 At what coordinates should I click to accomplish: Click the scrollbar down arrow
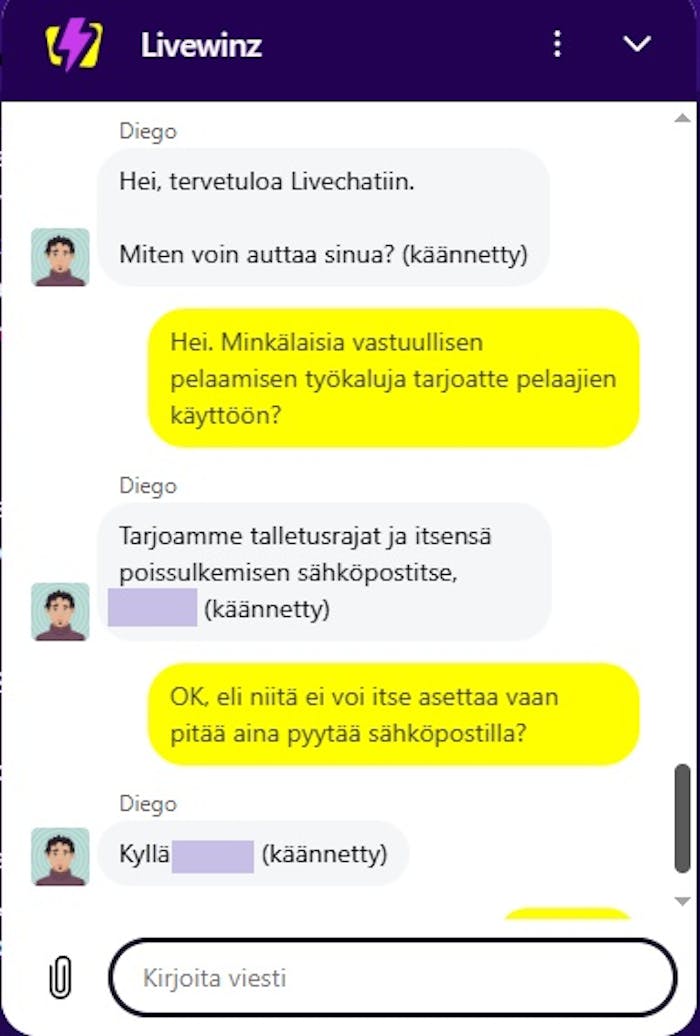682,901
